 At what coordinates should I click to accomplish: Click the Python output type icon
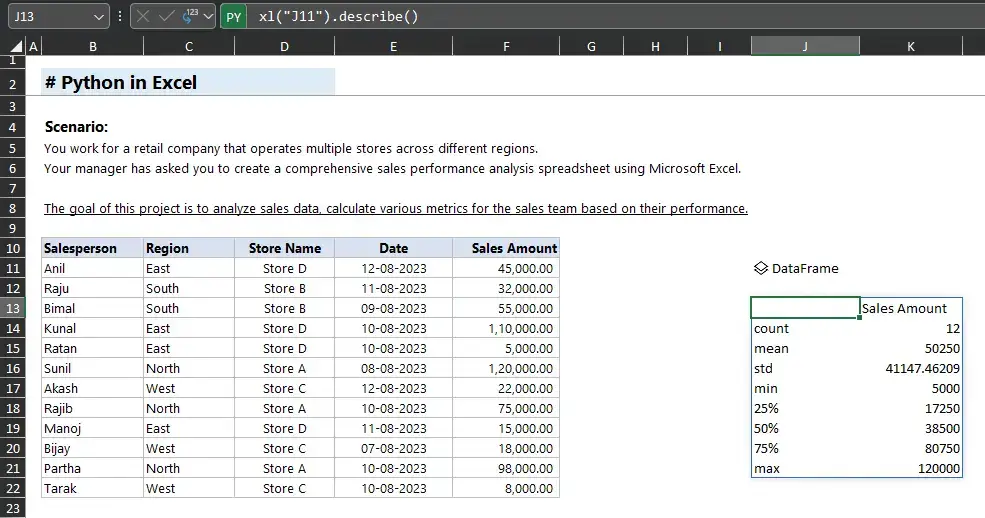[189, 16]
